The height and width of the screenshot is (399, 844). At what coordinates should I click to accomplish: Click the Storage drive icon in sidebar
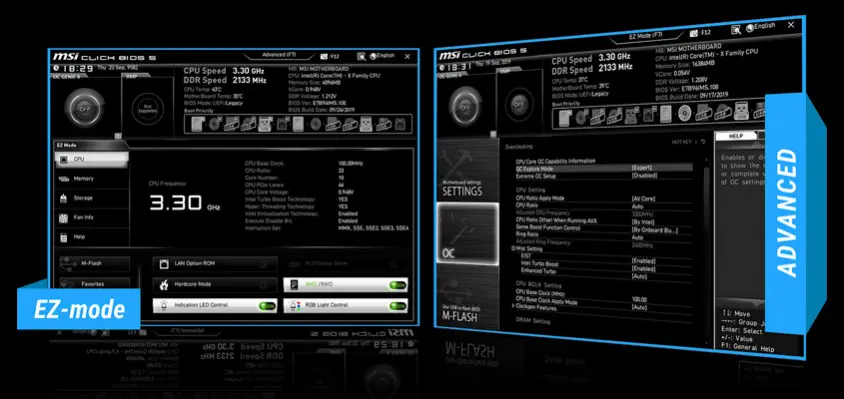(x=64, y=198)
